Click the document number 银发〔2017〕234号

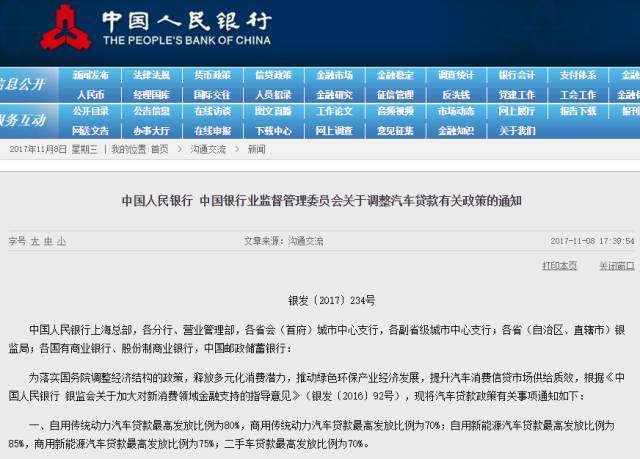[331, 301]
